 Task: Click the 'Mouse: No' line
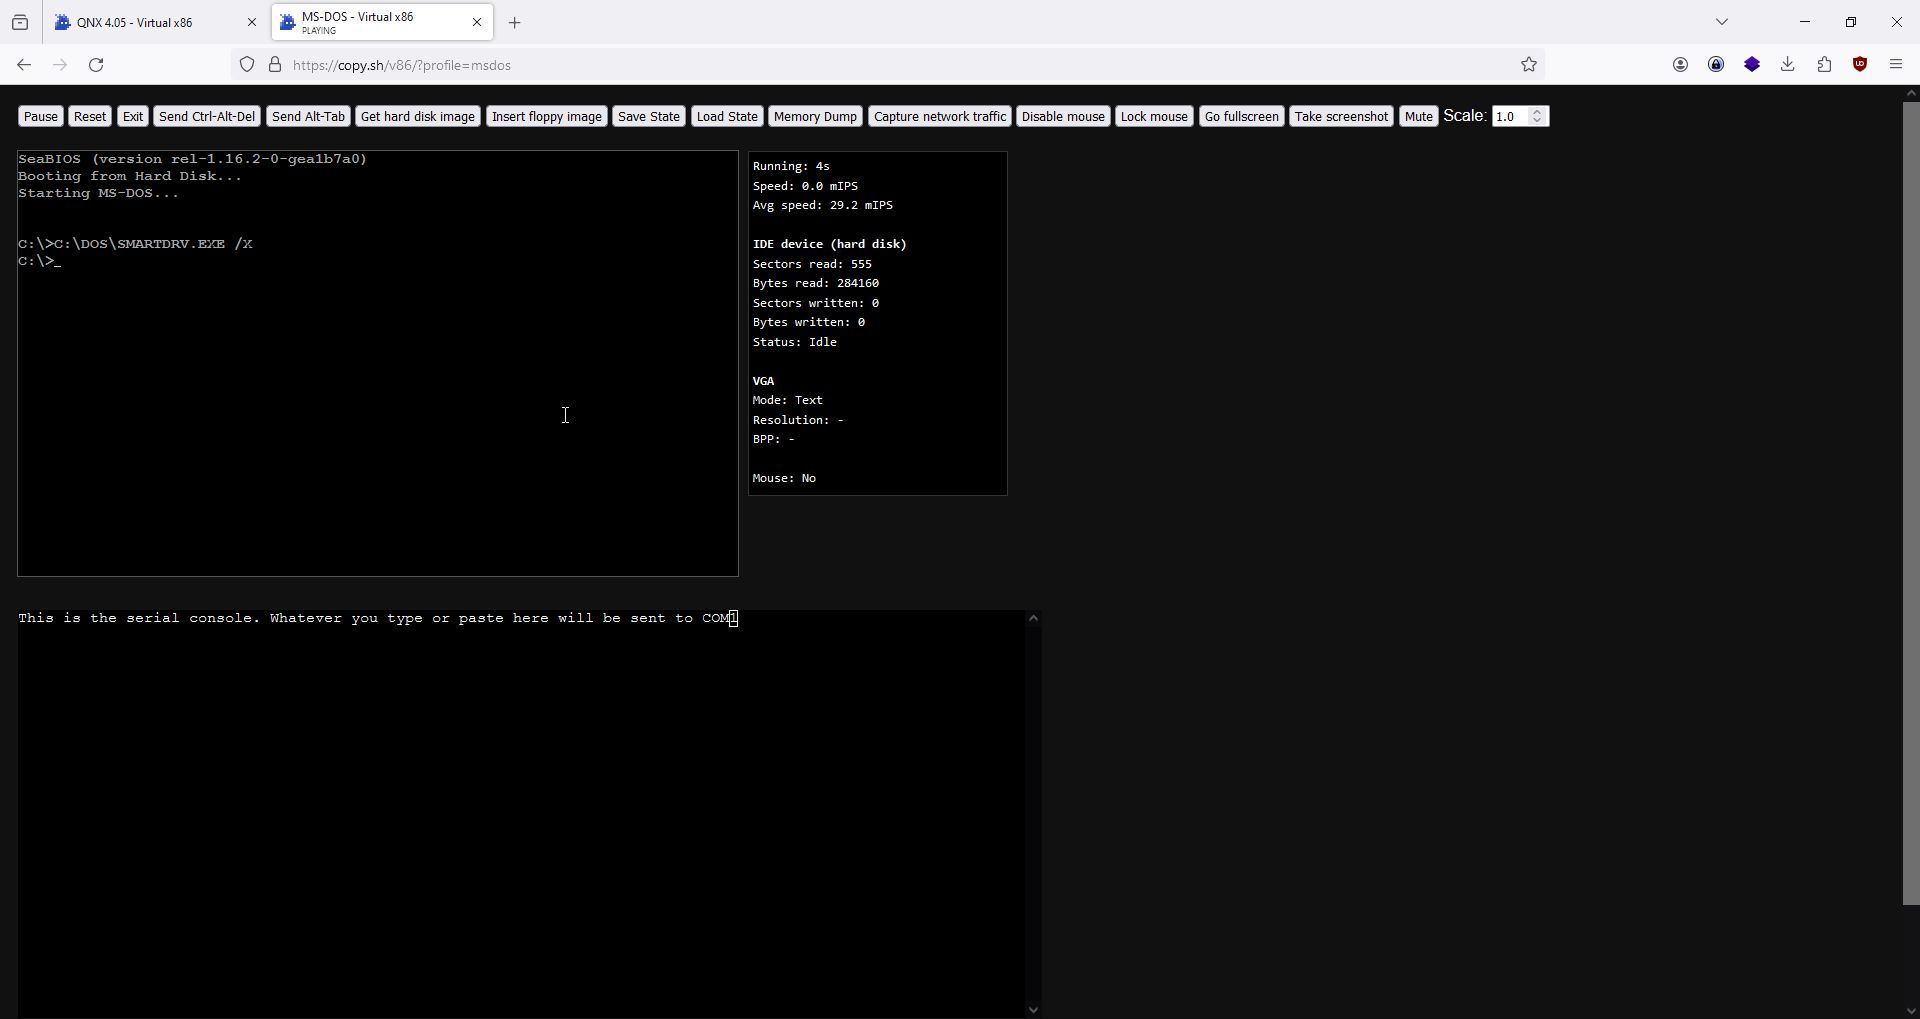pos(784,478)
